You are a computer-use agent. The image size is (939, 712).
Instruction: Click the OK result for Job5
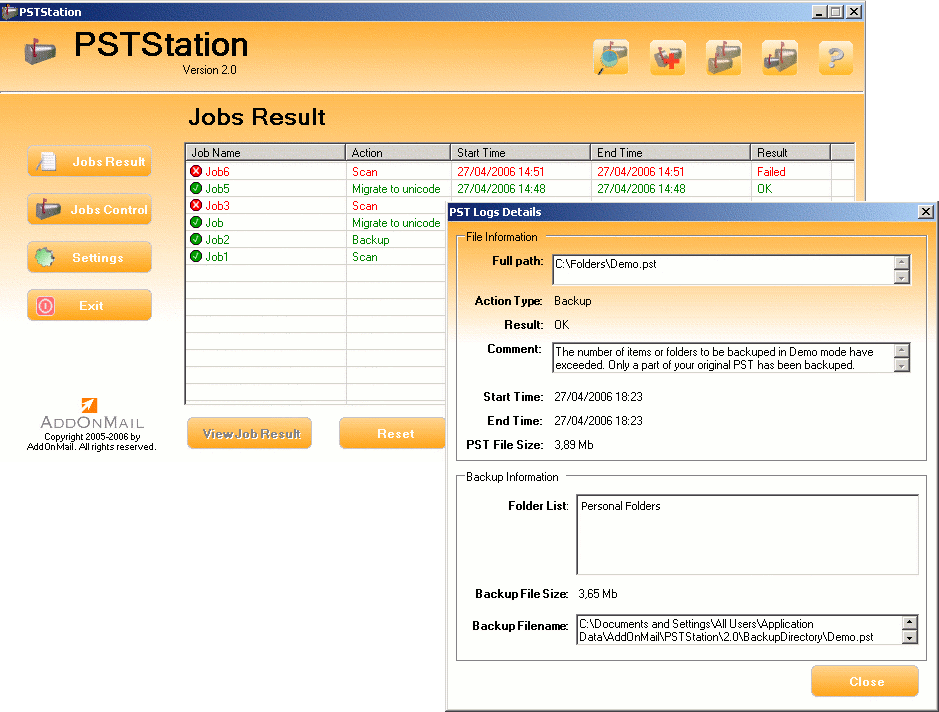[765, 189]
